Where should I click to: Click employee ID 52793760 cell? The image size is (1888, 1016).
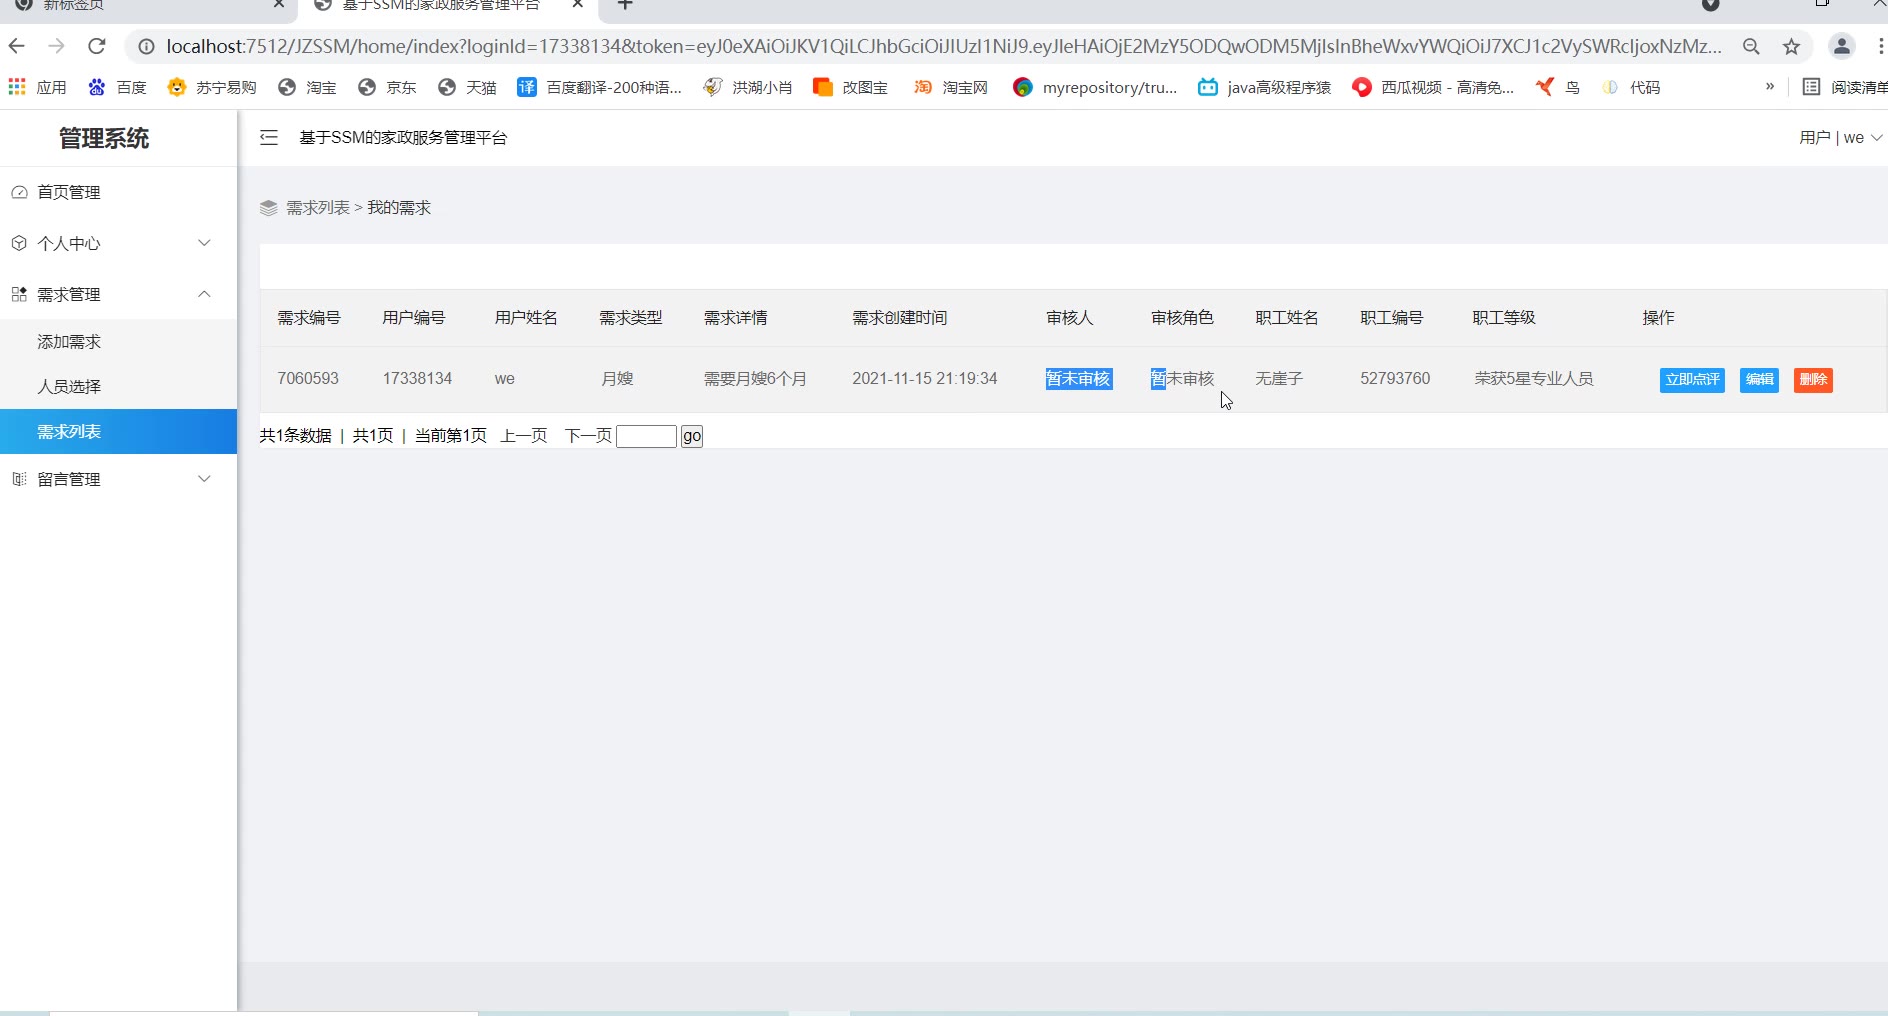point(1395,379)
